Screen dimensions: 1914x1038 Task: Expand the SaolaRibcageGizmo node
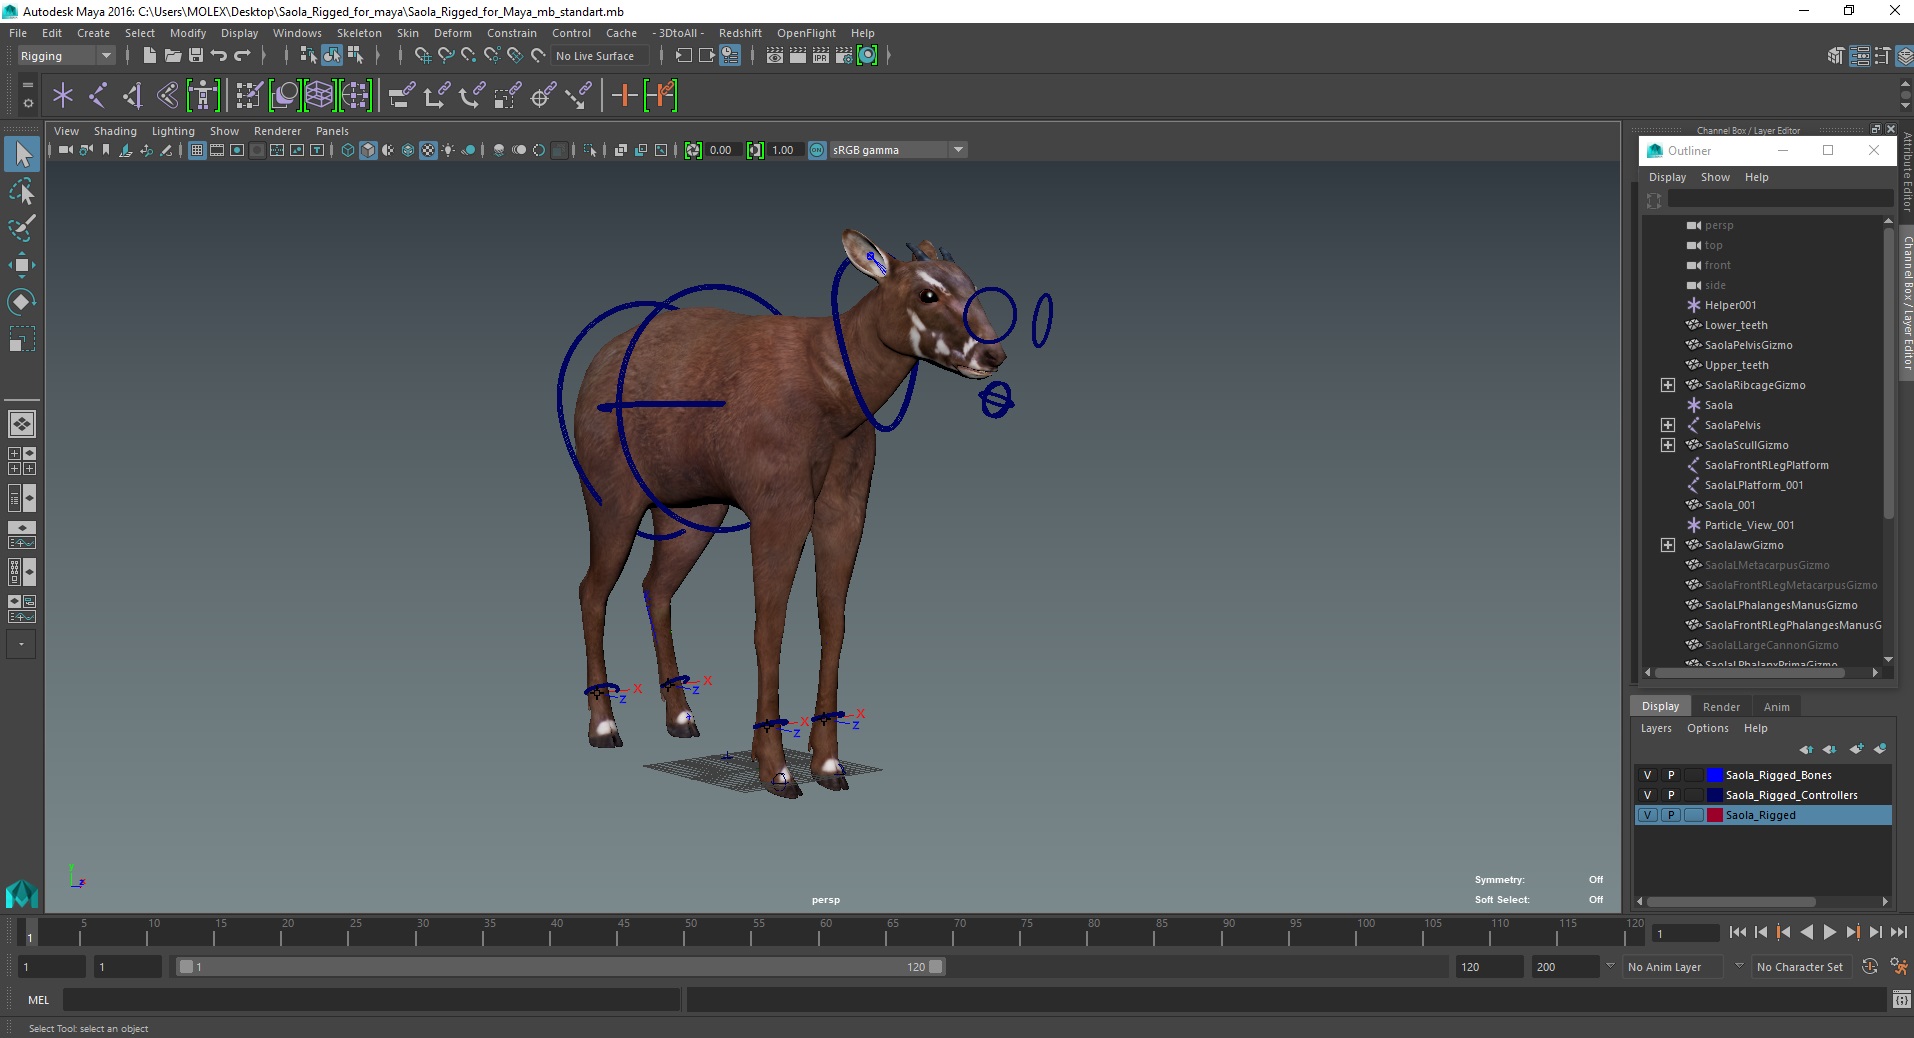(1667, 385)
